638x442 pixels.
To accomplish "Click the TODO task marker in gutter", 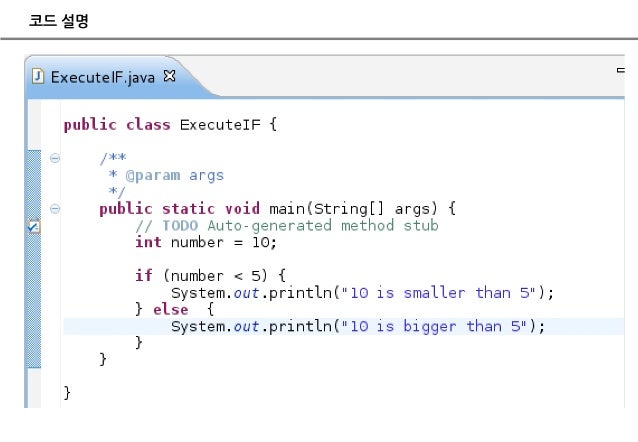I will [x=34, y=226].
